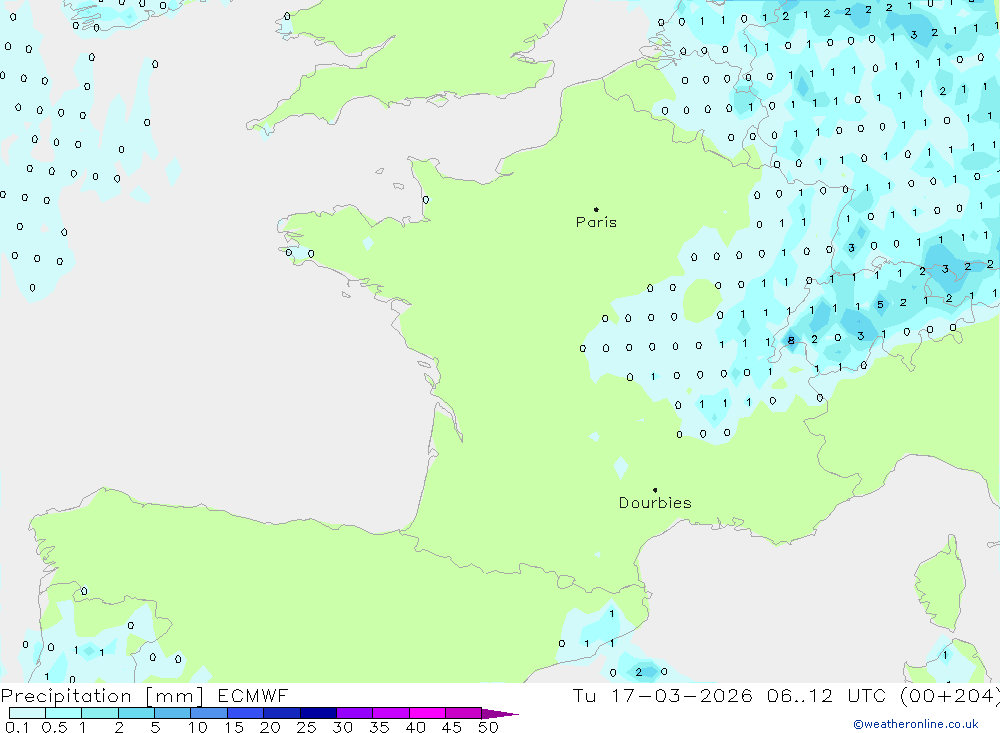Select the 25–30 mm navy legend swatch
Viewport: 1000px width, 733px height.
[x=318, y=713]
